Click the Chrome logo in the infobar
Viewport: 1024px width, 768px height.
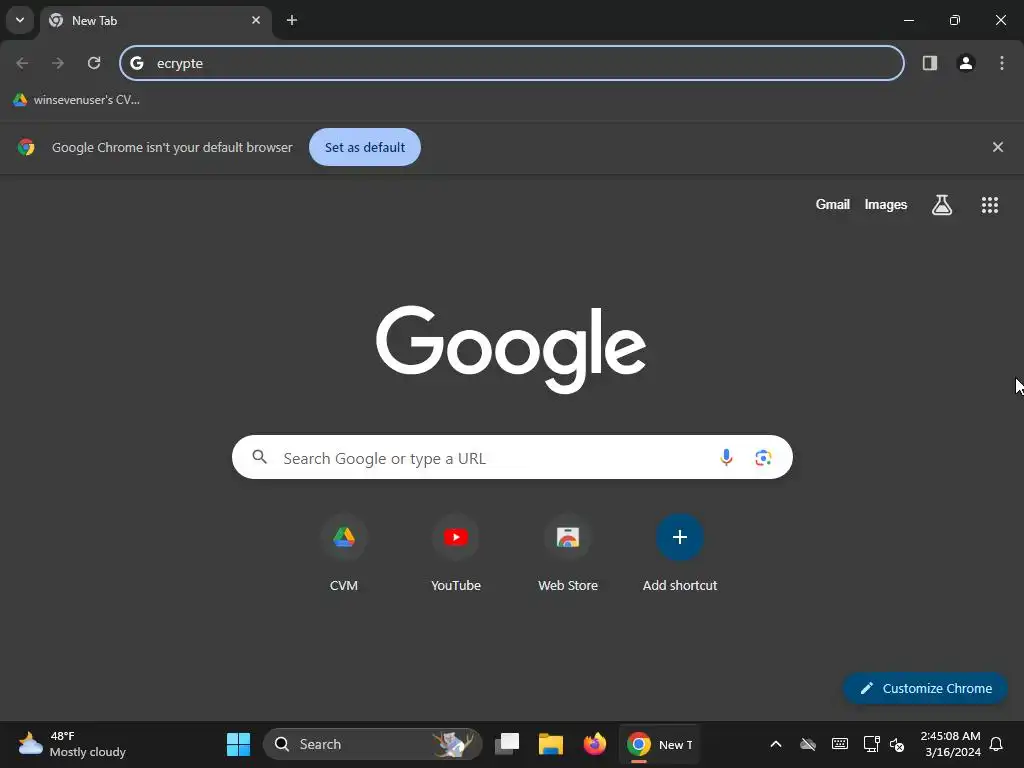click(x=26, y=147)
